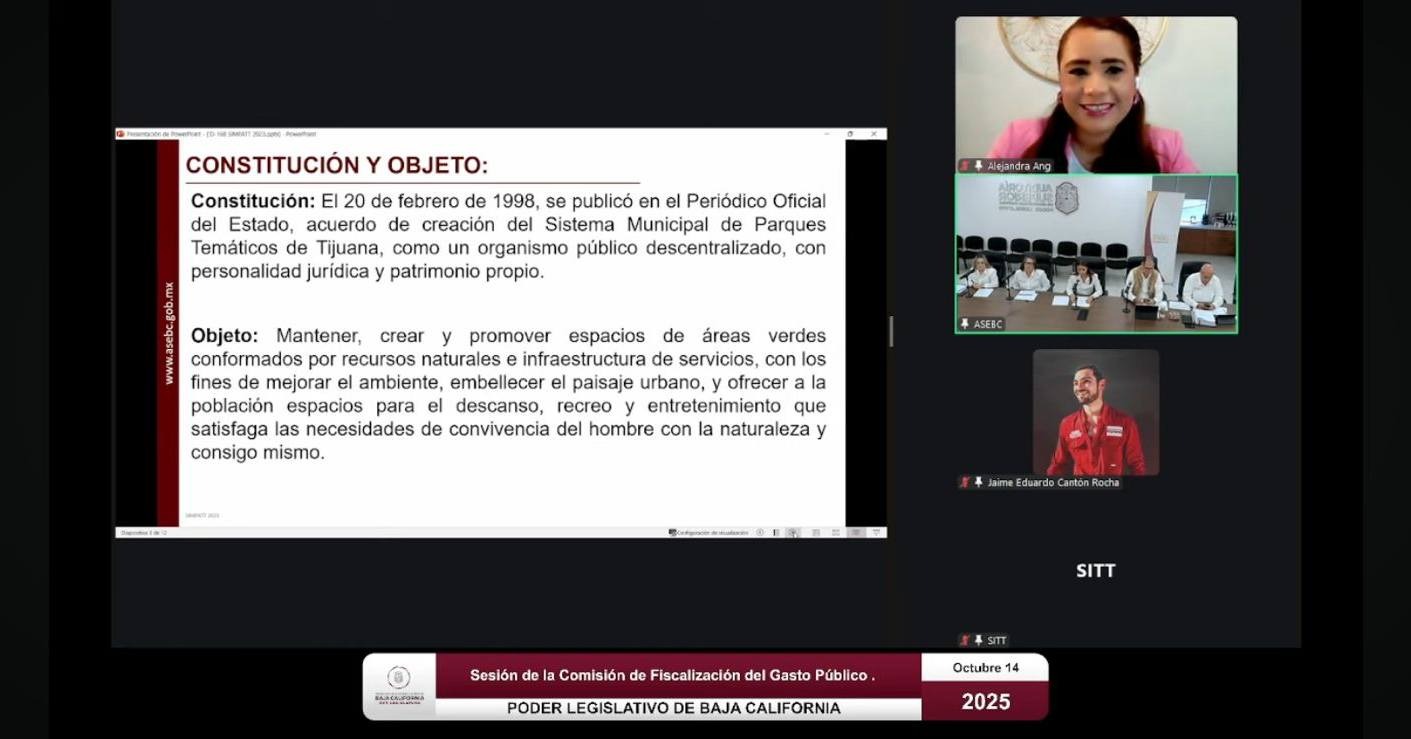Maximize the PowerPoint presentation window
The width and height of the screenshot is (1411, 739).
[x=850, y=133]
